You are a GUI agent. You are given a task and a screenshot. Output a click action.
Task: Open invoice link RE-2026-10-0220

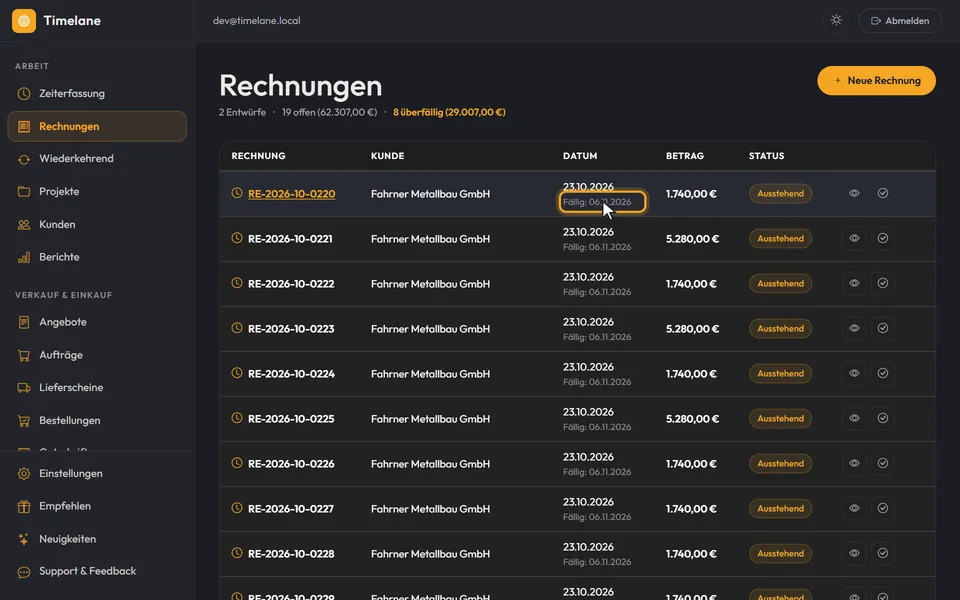291,194
